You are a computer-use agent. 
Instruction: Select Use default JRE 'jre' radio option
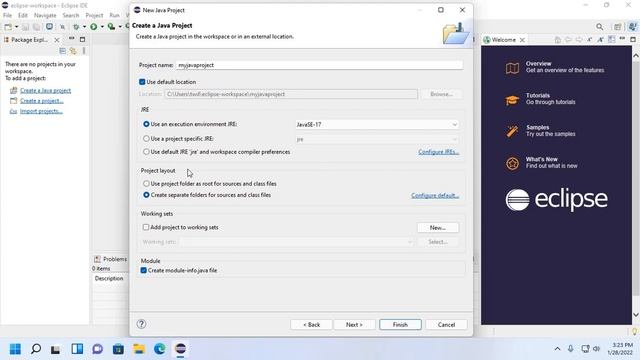pos(146,152)
